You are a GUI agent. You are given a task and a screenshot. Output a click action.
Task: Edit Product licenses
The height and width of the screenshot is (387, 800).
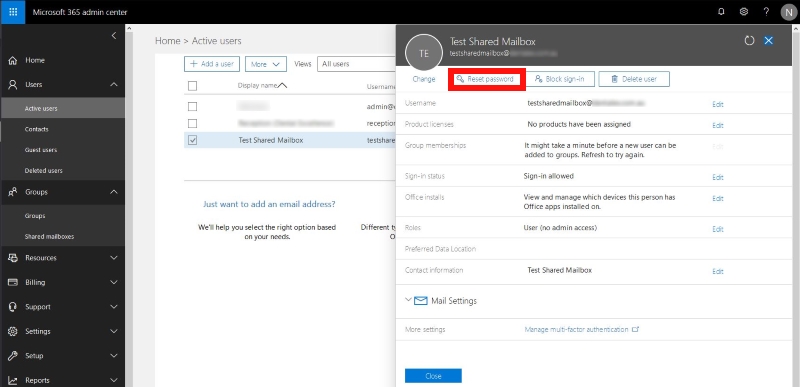(718, 125)
